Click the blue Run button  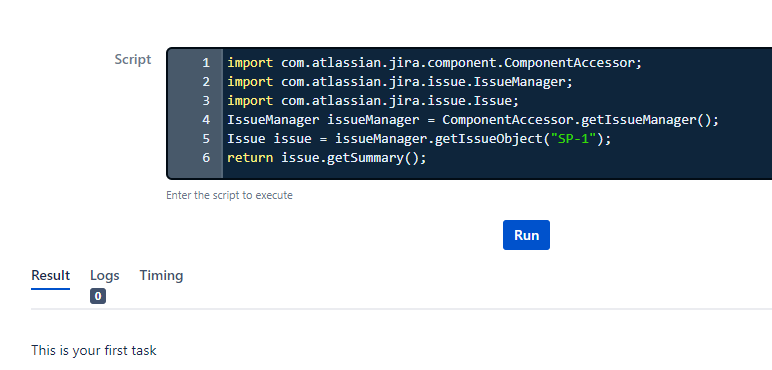coord(526,235)
